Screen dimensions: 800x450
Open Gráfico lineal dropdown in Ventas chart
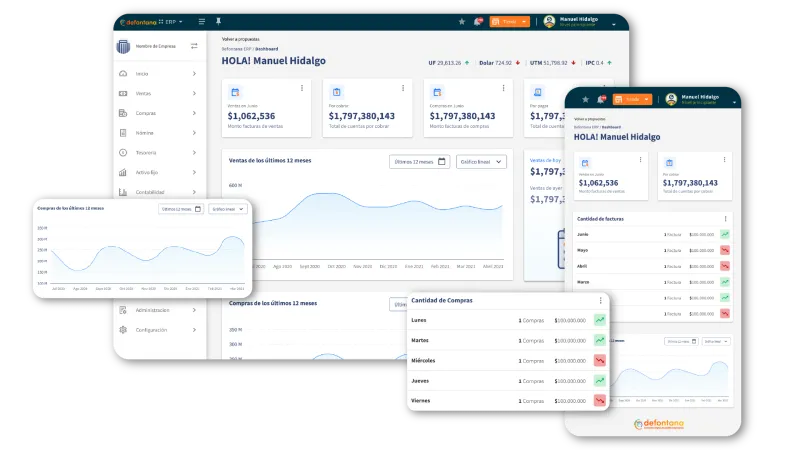tap(481, 162)
